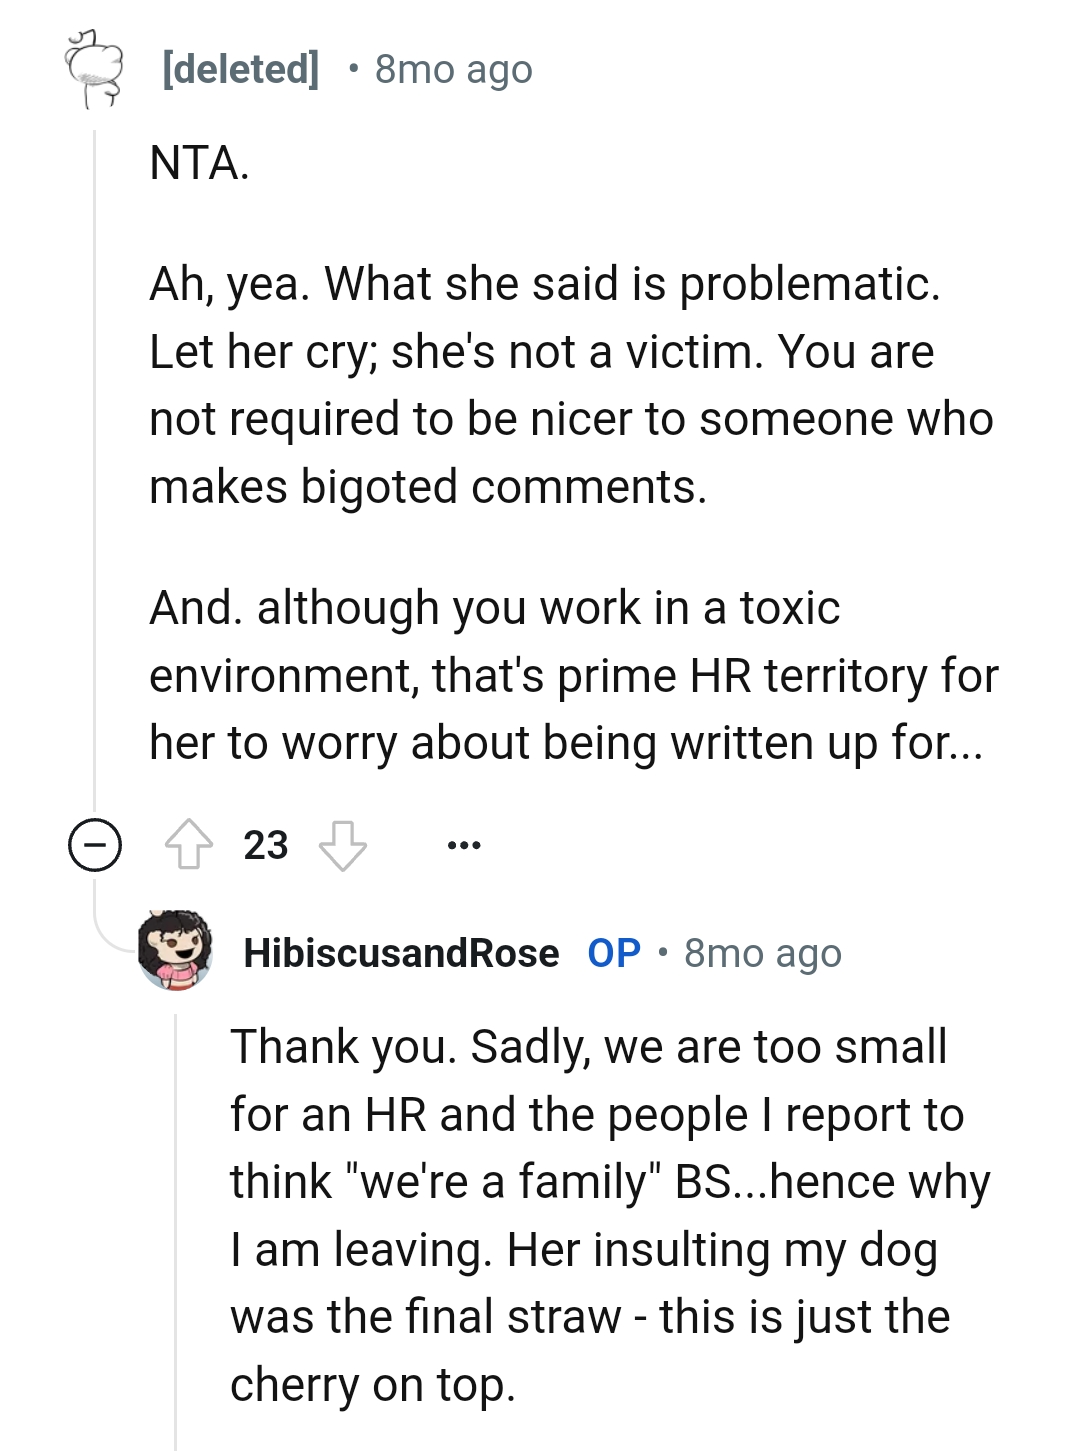The width and height of the screenshot is (1079, 1451).
Task: Click the [deleted] username label
Action: (x=239, y=70)
